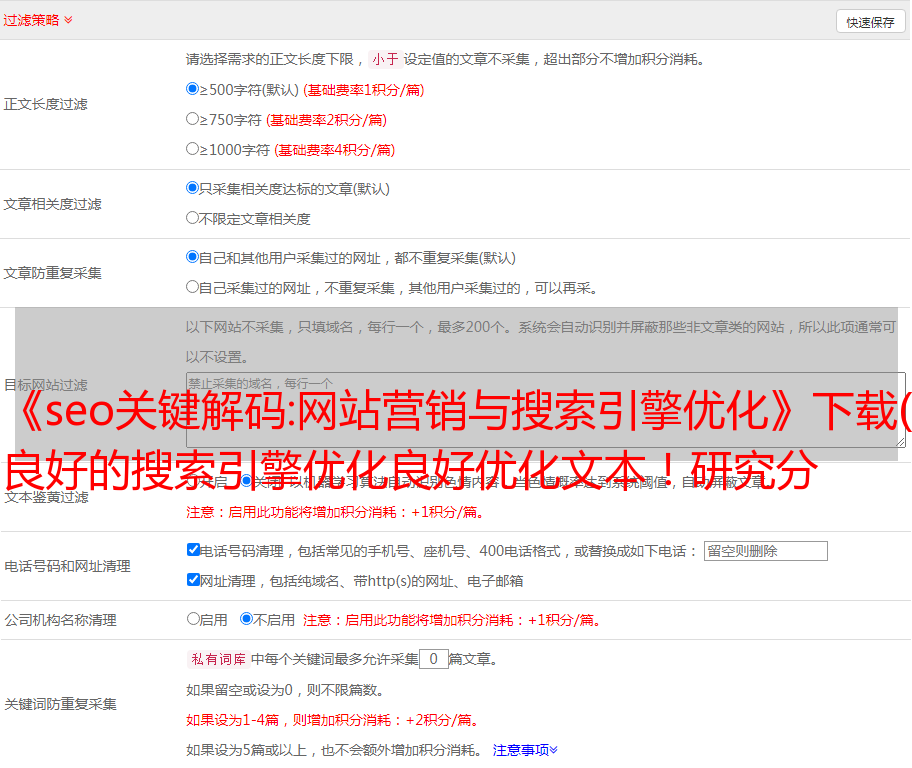Click the 私有词库 tag label

tap(216, 659)
